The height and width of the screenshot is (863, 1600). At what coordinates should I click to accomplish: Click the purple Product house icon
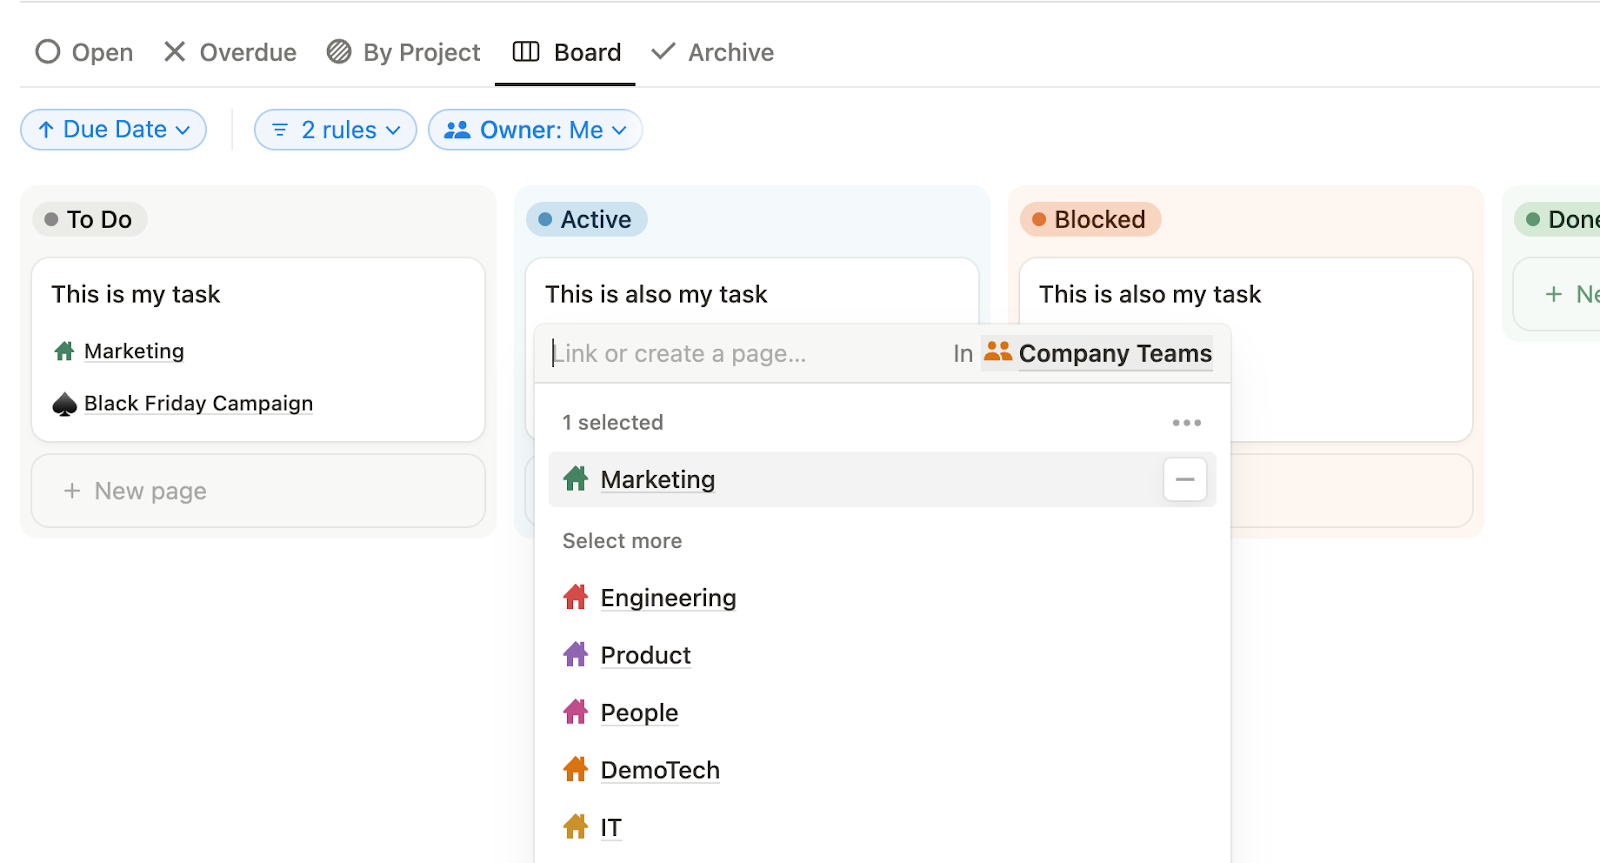click(x=575, y=655)
